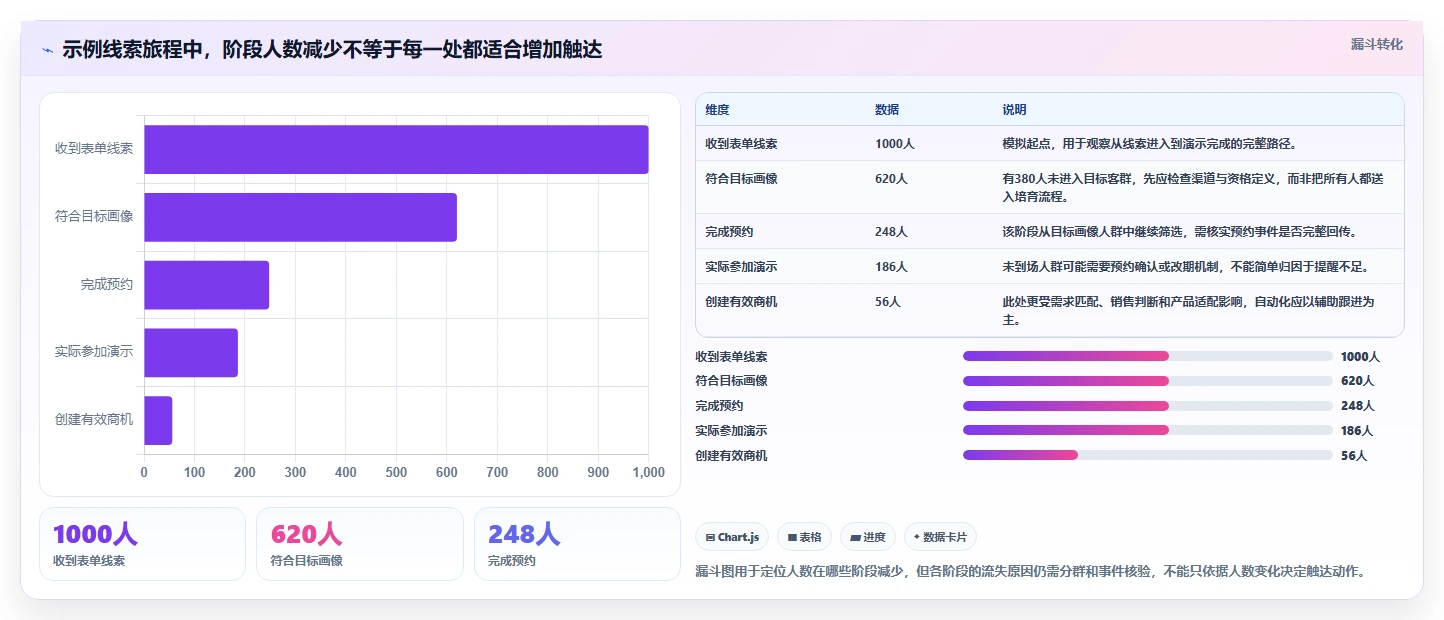Click the 符合目标画像 y-axis label in the chart
The image size is (1444, 620).
coord(94,217)
